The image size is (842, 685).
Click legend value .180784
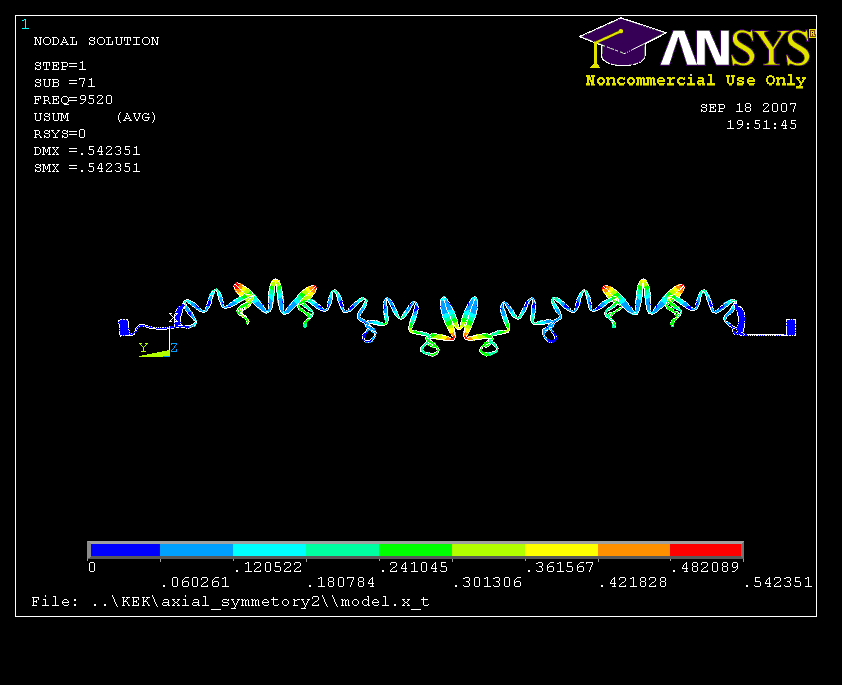click(341, 582)
